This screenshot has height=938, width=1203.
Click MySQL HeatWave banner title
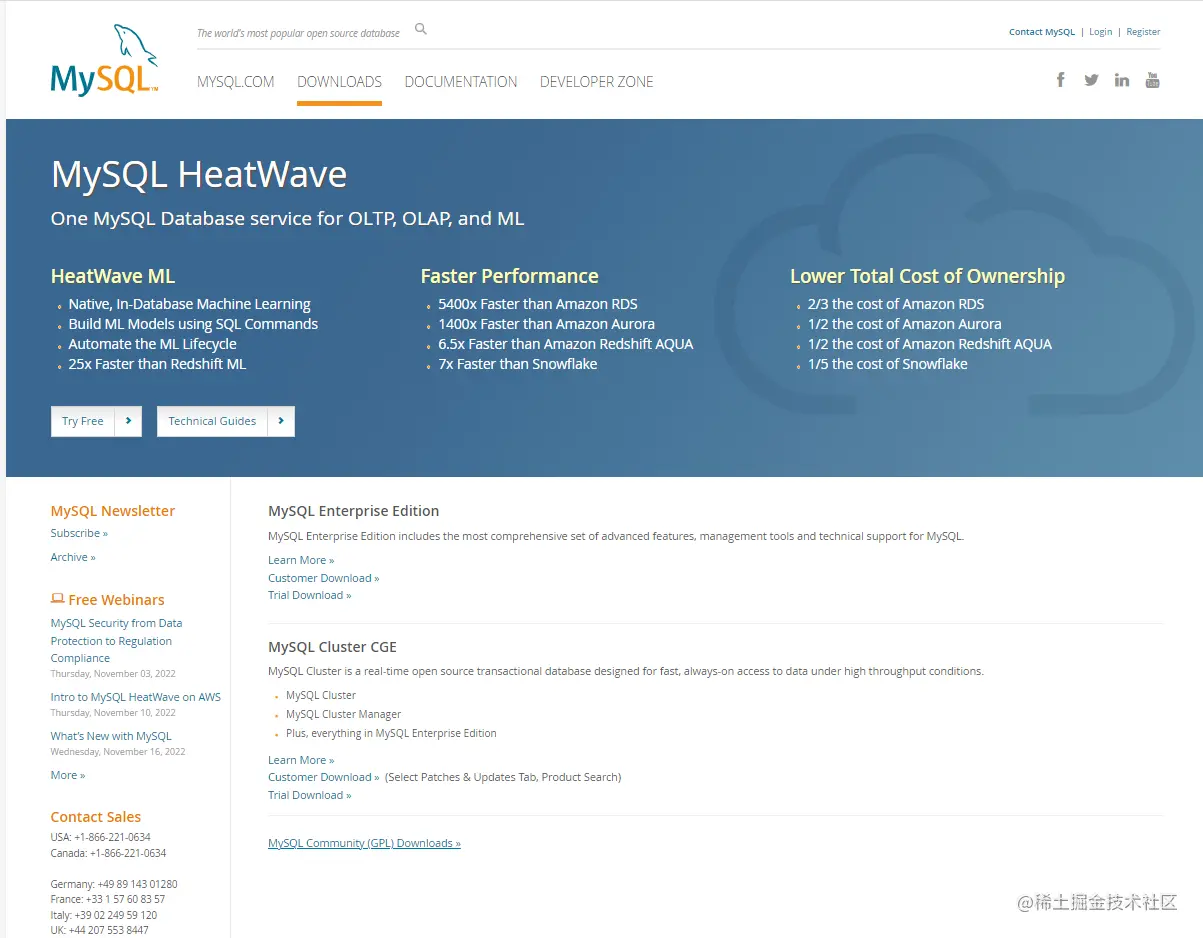click(x=199, y=175)
